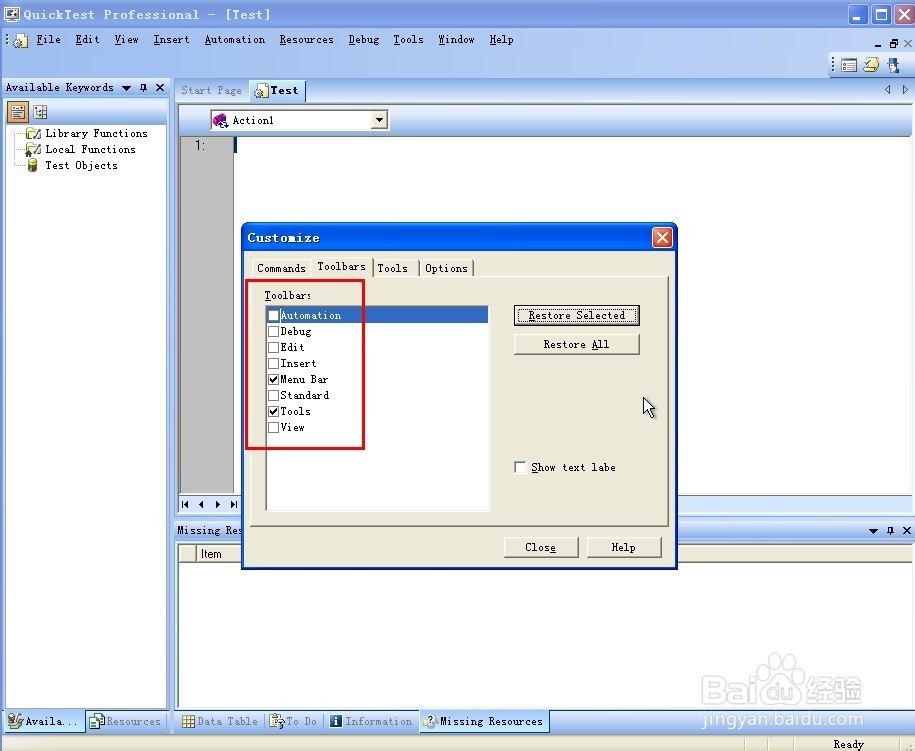Close Customize dialog with red X

(662, 237)
